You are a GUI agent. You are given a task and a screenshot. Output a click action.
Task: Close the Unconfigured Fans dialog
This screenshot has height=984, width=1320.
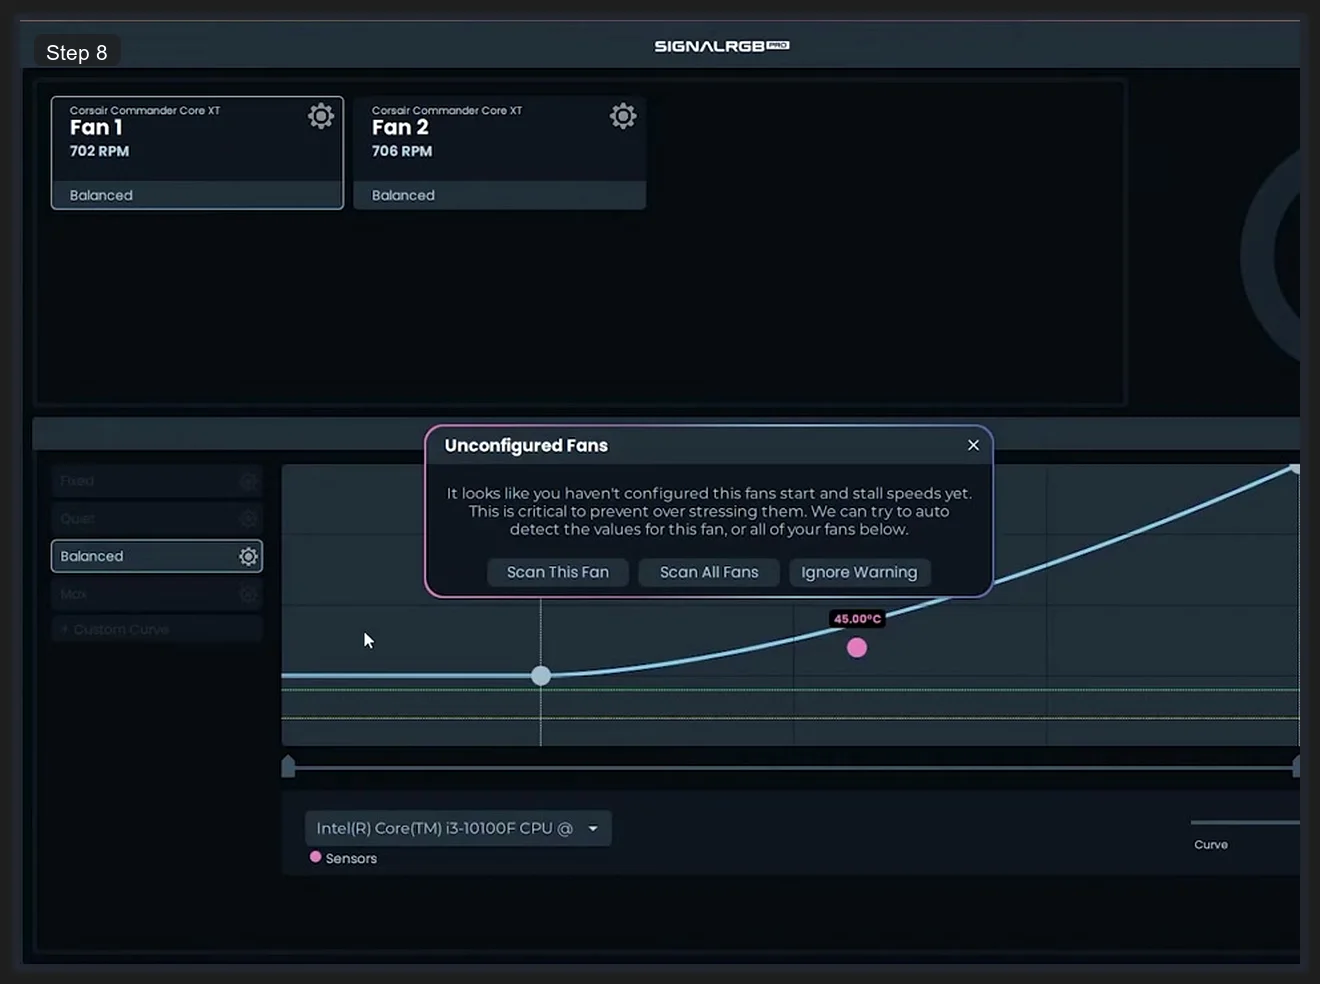click(x=973, y=445)
